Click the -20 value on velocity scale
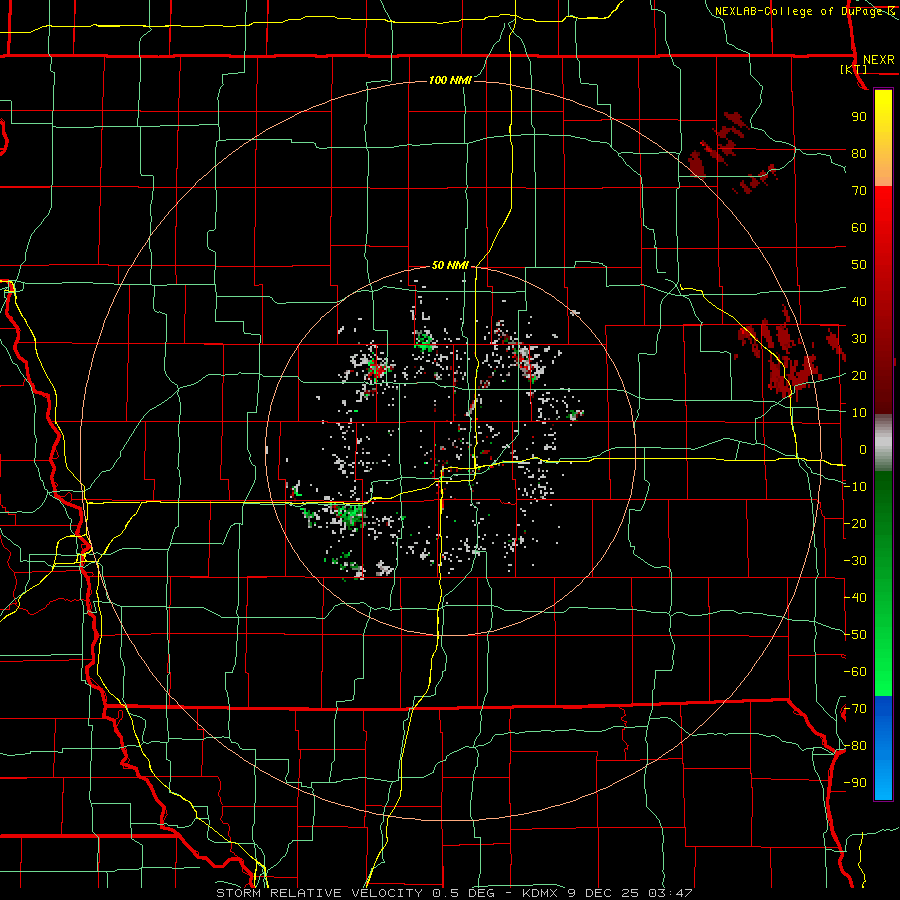This screenshot has height=900, width=900. pyautogui.click(x=855, y=523)
